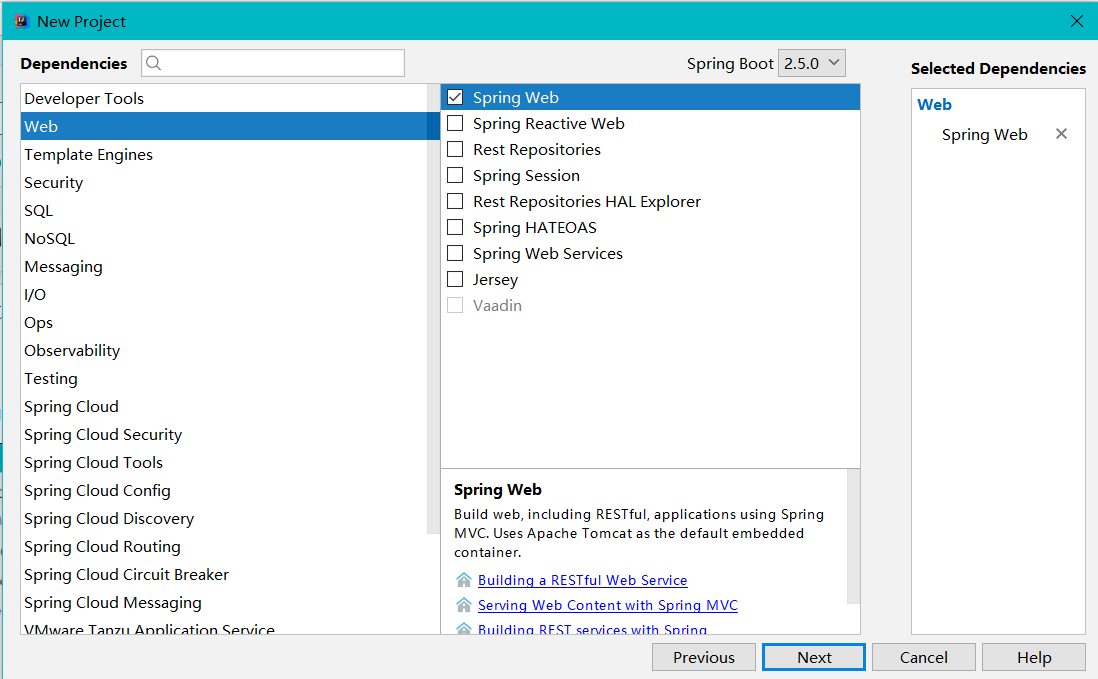Select the Spring Cloud Security category

[224, 434]
